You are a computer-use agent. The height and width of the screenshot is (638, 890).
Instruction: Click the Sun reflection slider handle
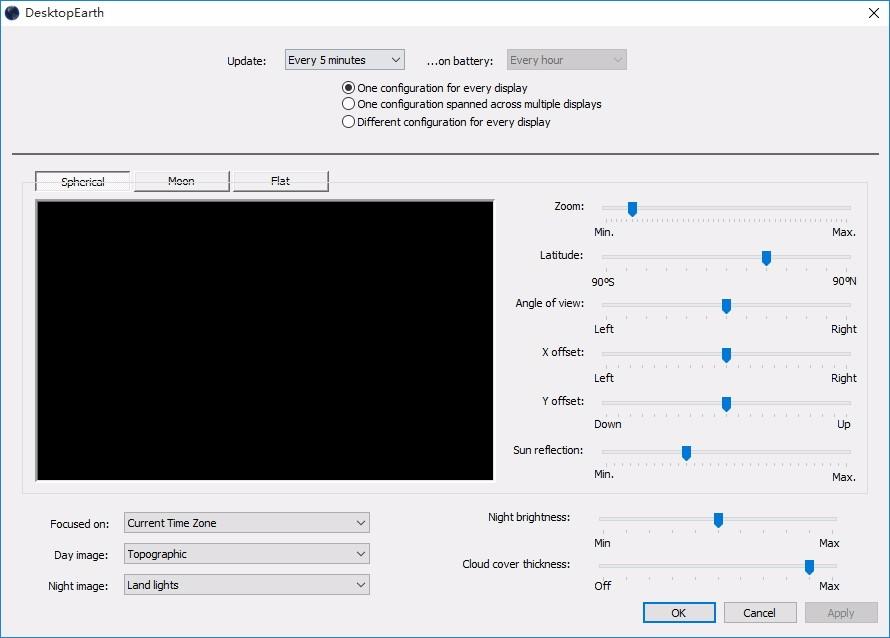point(686,452)
